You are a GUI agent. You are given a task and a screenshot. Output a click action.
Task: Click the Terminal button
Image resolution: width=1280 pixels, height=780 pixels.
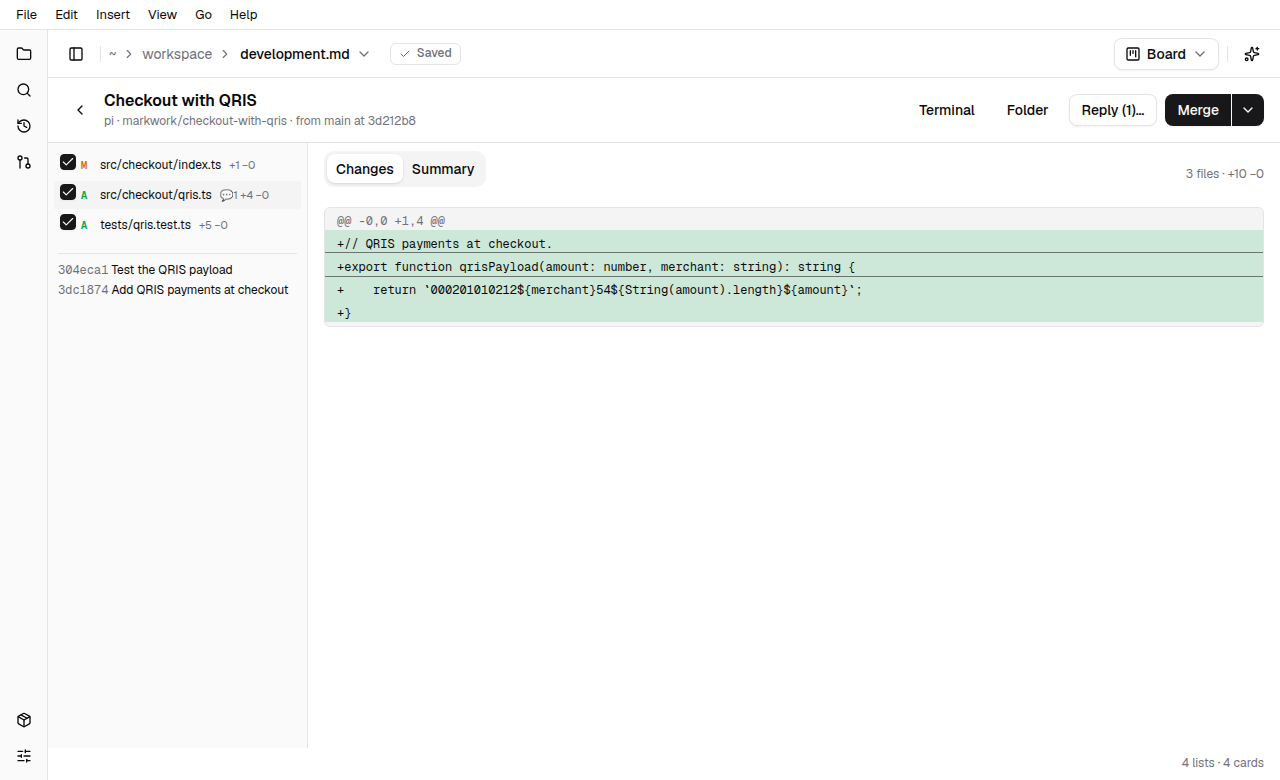tap(947, 110)
